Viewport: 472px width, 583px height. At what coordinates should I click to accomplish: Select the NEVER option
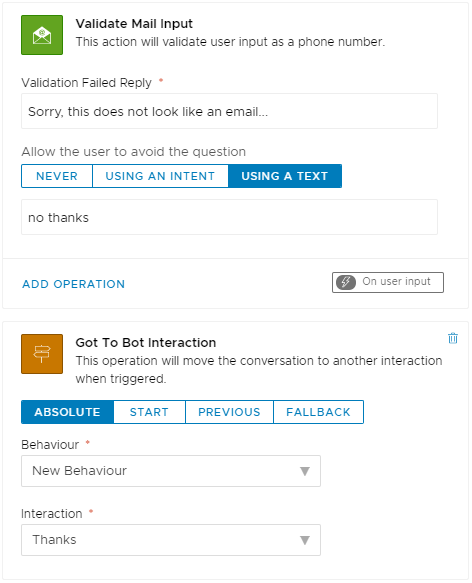point(57,176)
